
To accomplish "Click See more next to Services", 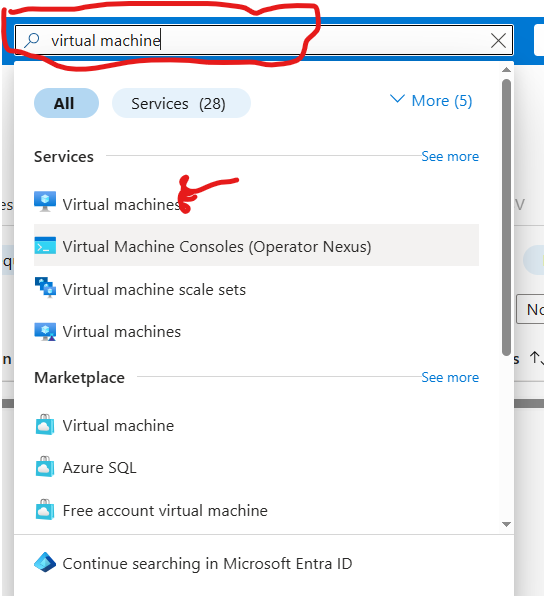I will (x=450, y=156).
